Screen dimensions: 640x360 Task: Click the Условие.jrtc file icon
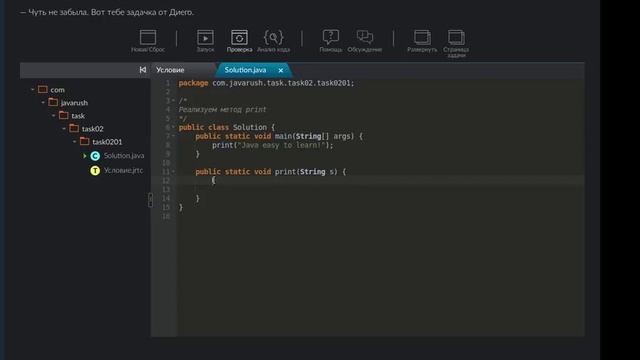(95, 171)
